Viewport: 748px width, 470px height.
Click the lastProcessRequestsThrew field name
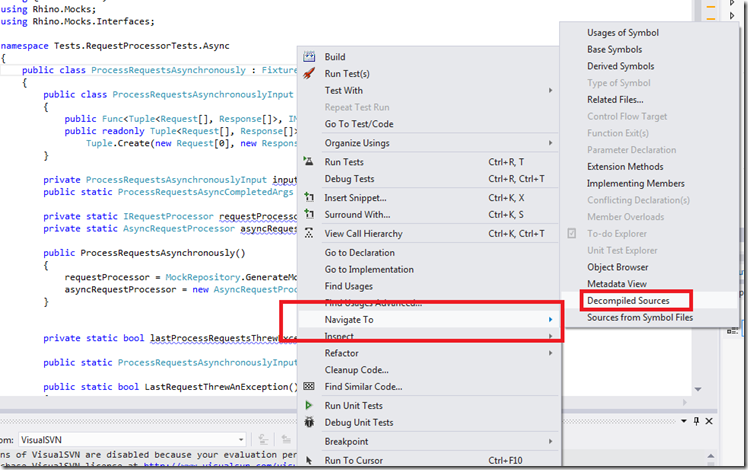point(223,338)
